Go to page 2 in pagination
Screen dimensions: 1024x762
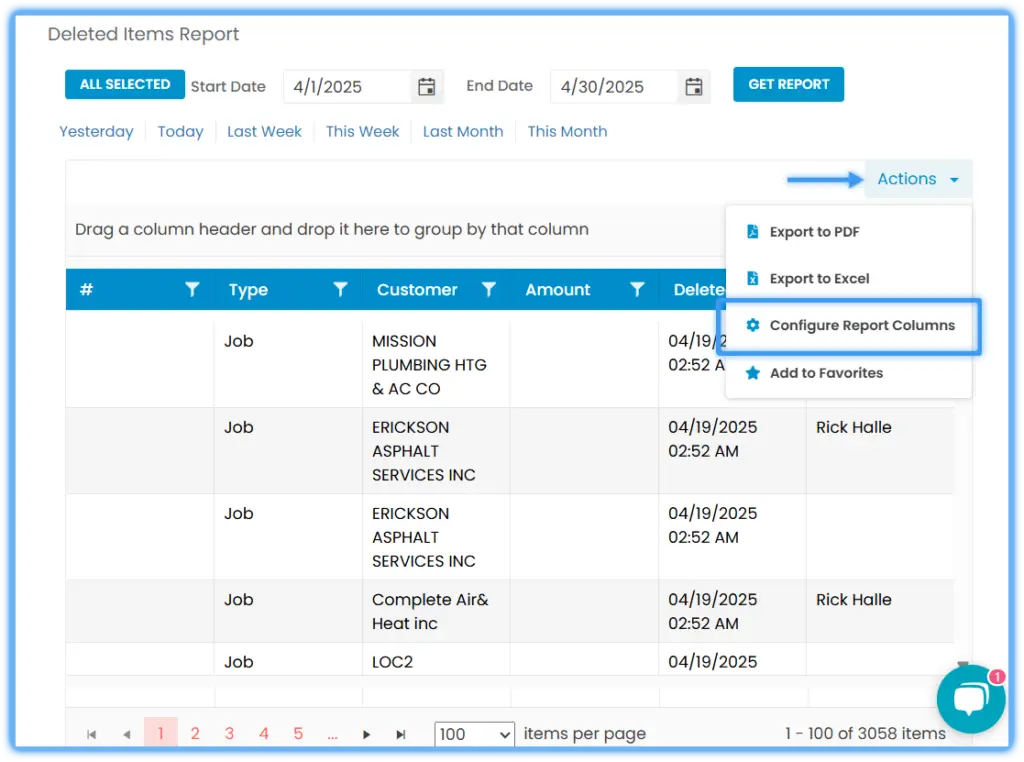tap(195, 733)
